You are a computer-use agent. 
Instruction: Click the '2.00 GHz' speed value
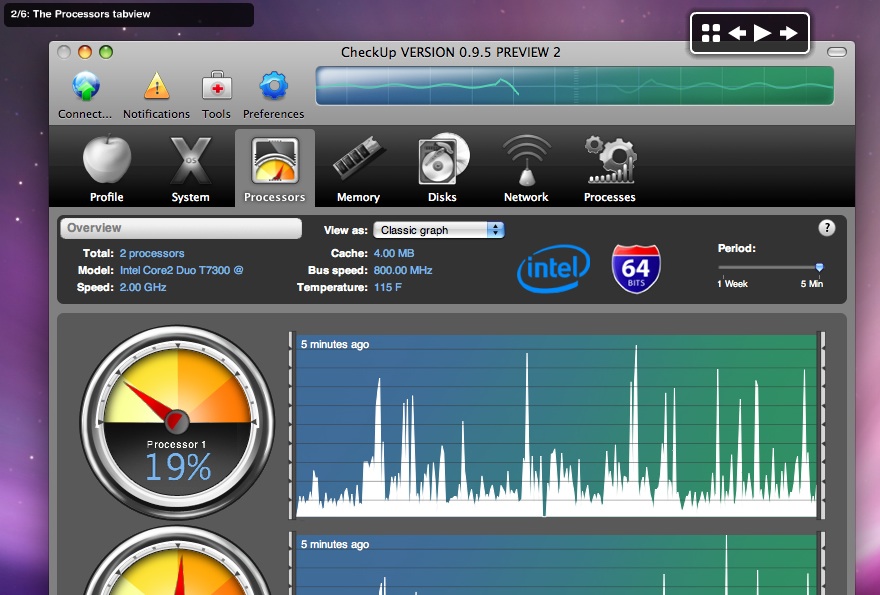coord(143,287)
